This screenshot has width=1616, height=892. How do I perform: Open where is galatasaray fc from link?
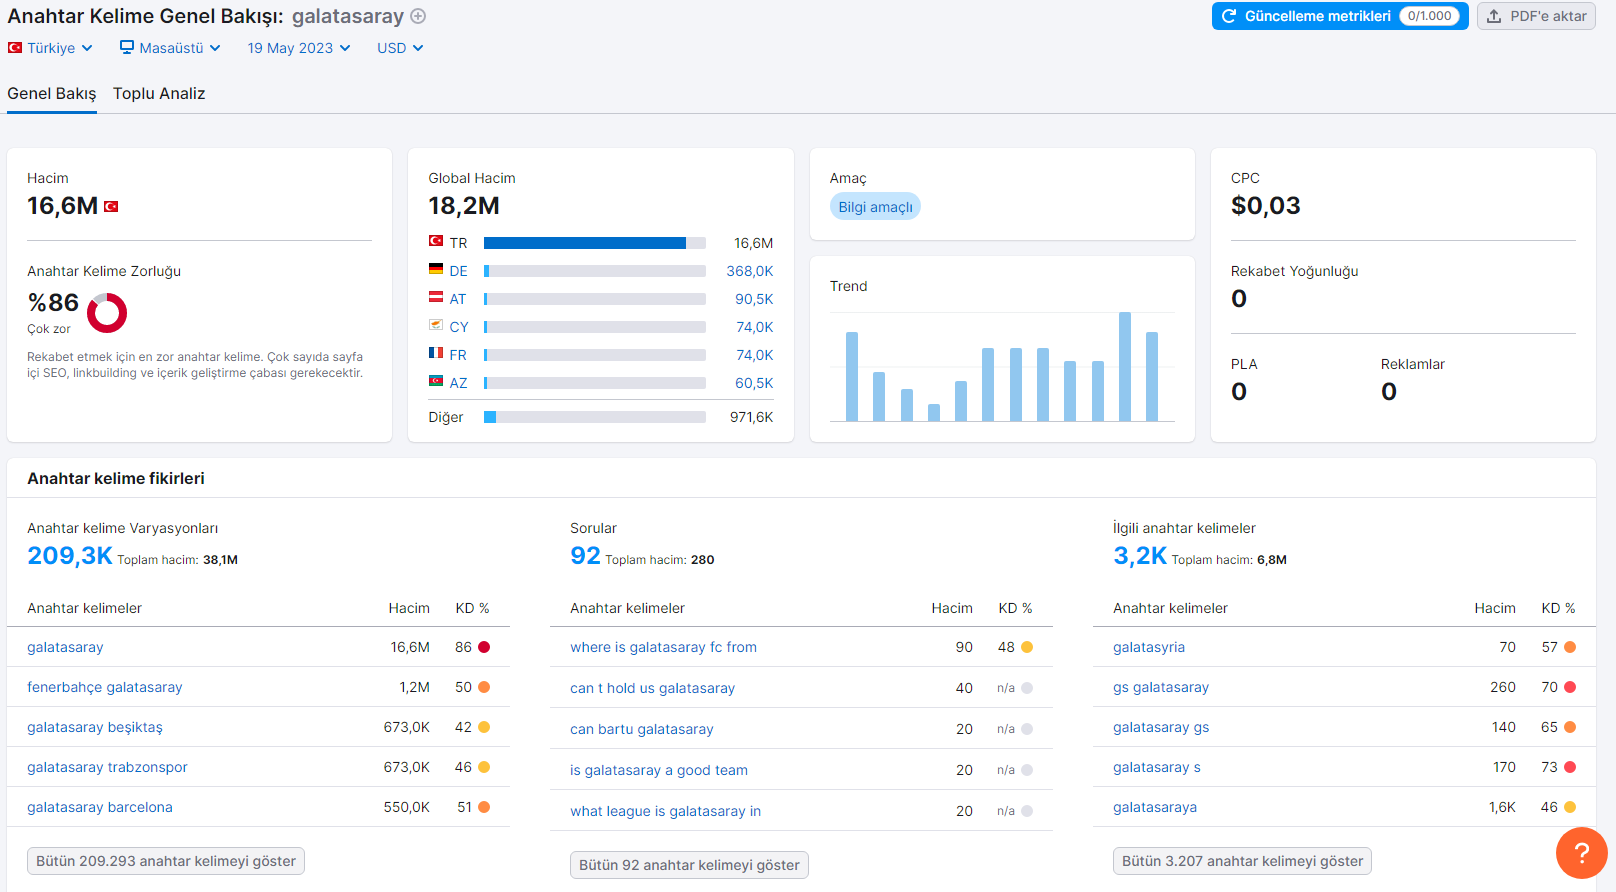point(664,647)
